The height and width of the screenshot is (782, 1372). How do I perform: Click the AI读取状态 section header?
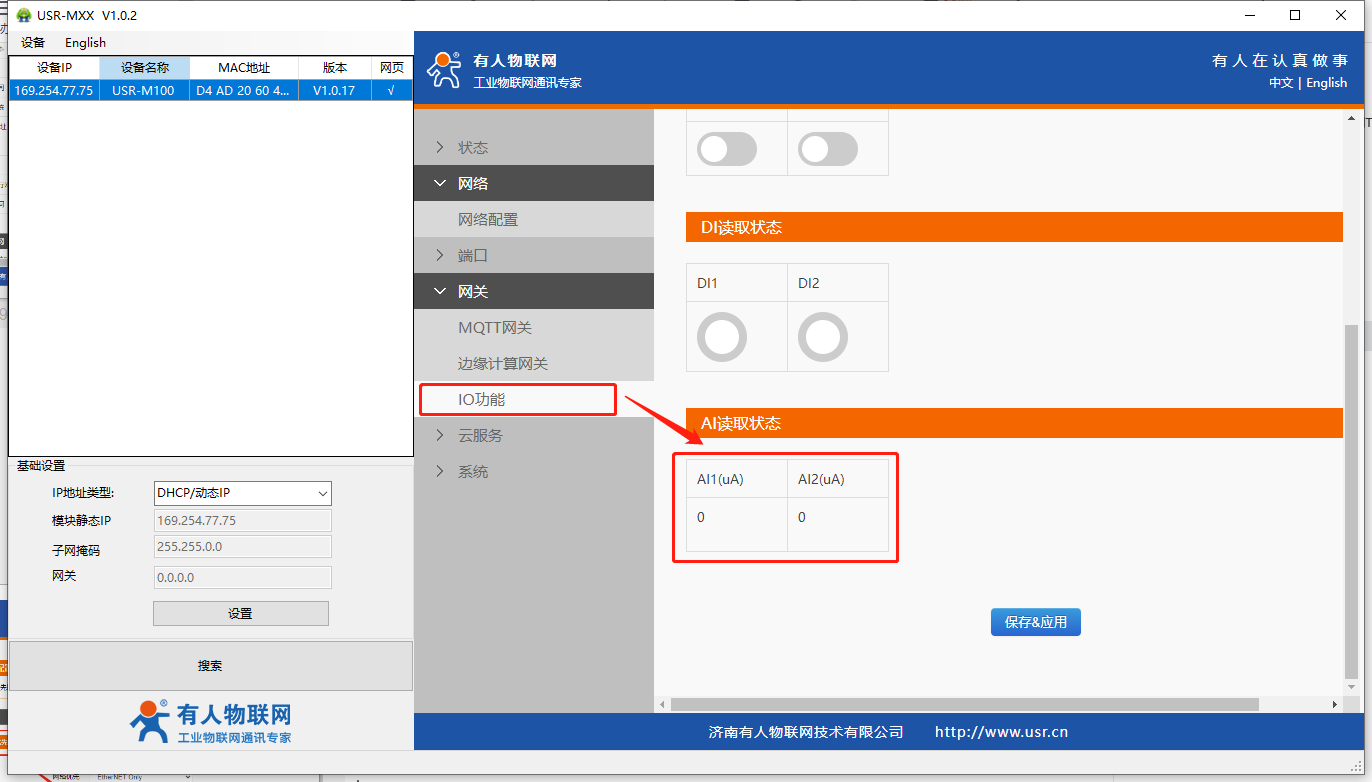click(1014, 423)
